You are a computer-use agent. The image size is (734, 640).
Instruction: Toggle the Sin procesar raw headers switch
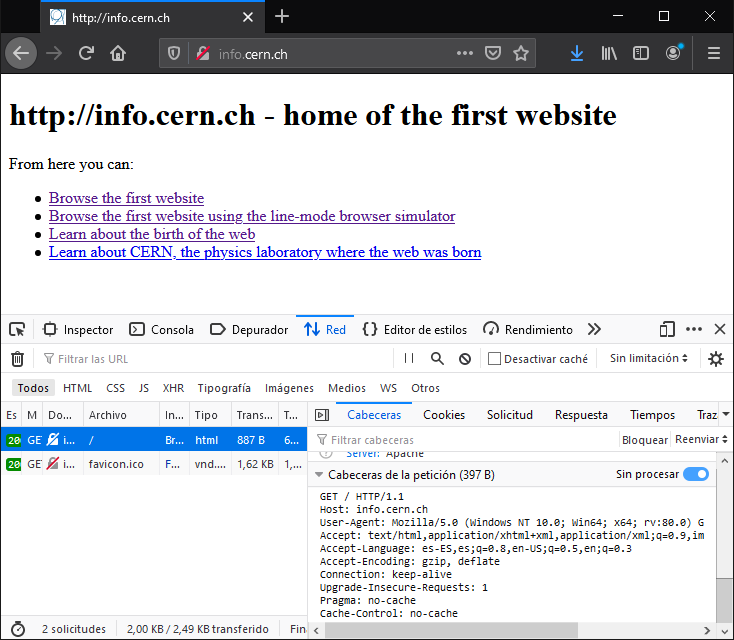pos(695,475)
